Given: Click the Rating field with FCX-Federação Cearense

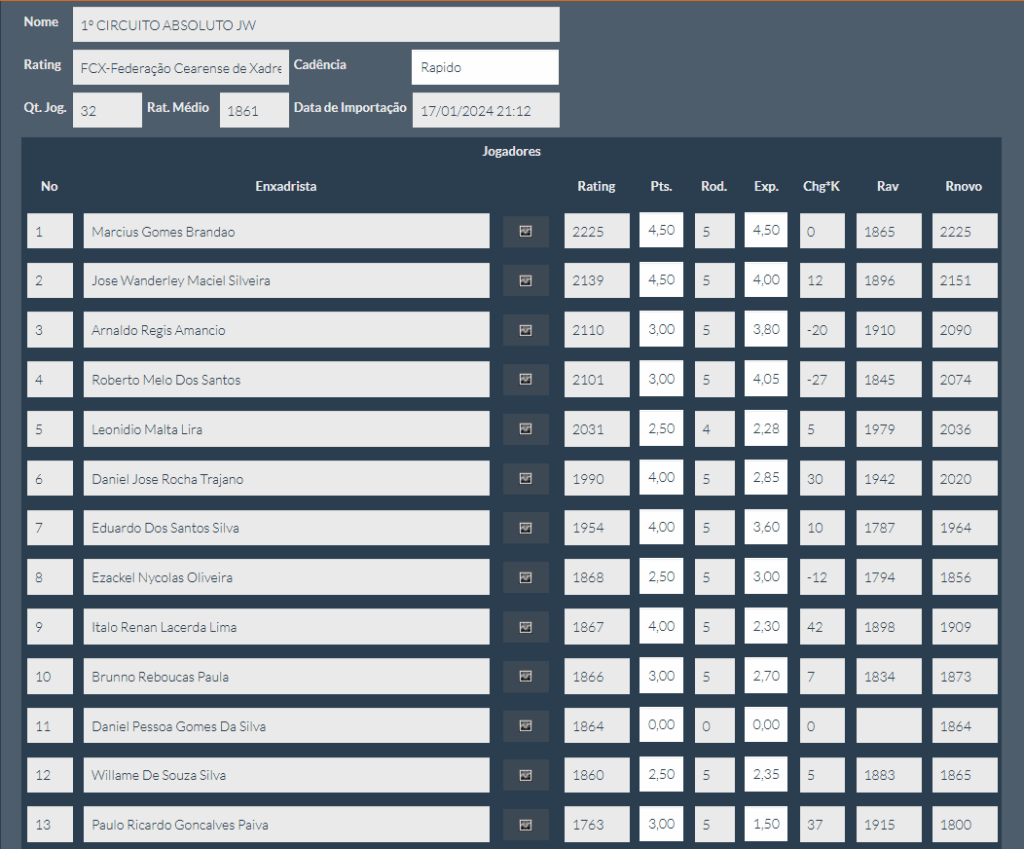Looking at the screenshot, I should [181, 68].
